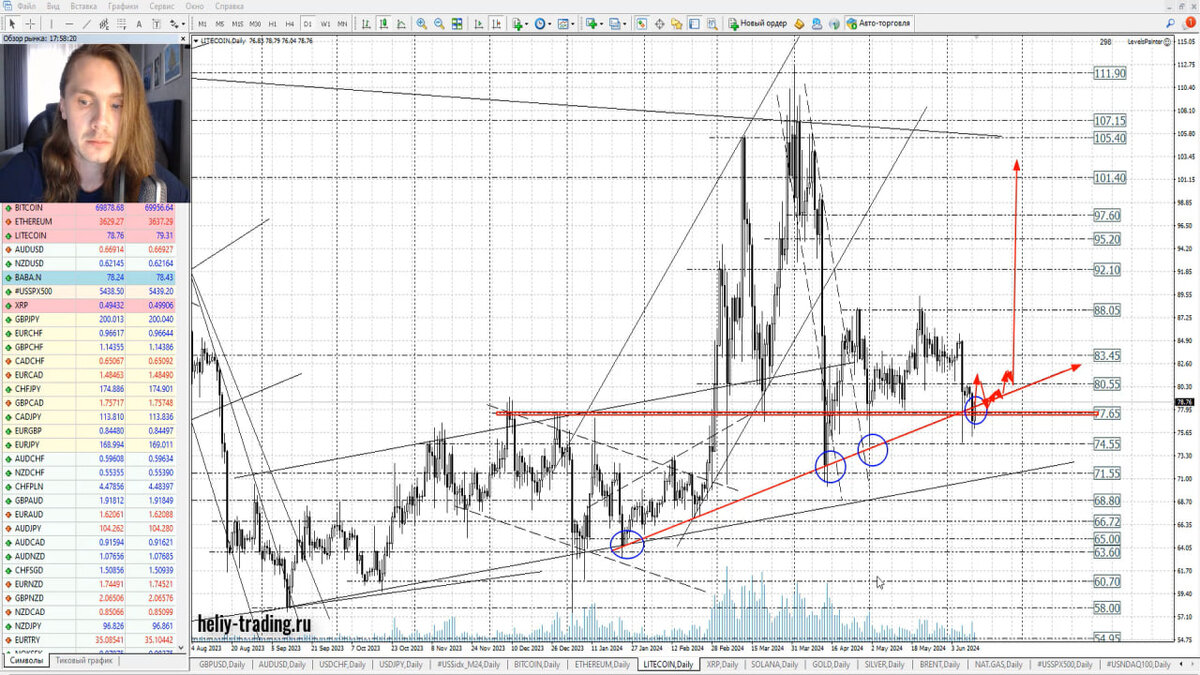Choose the equidistant channel tool
The width and height of the screenshot is (1200, 675).
(104, 22)
